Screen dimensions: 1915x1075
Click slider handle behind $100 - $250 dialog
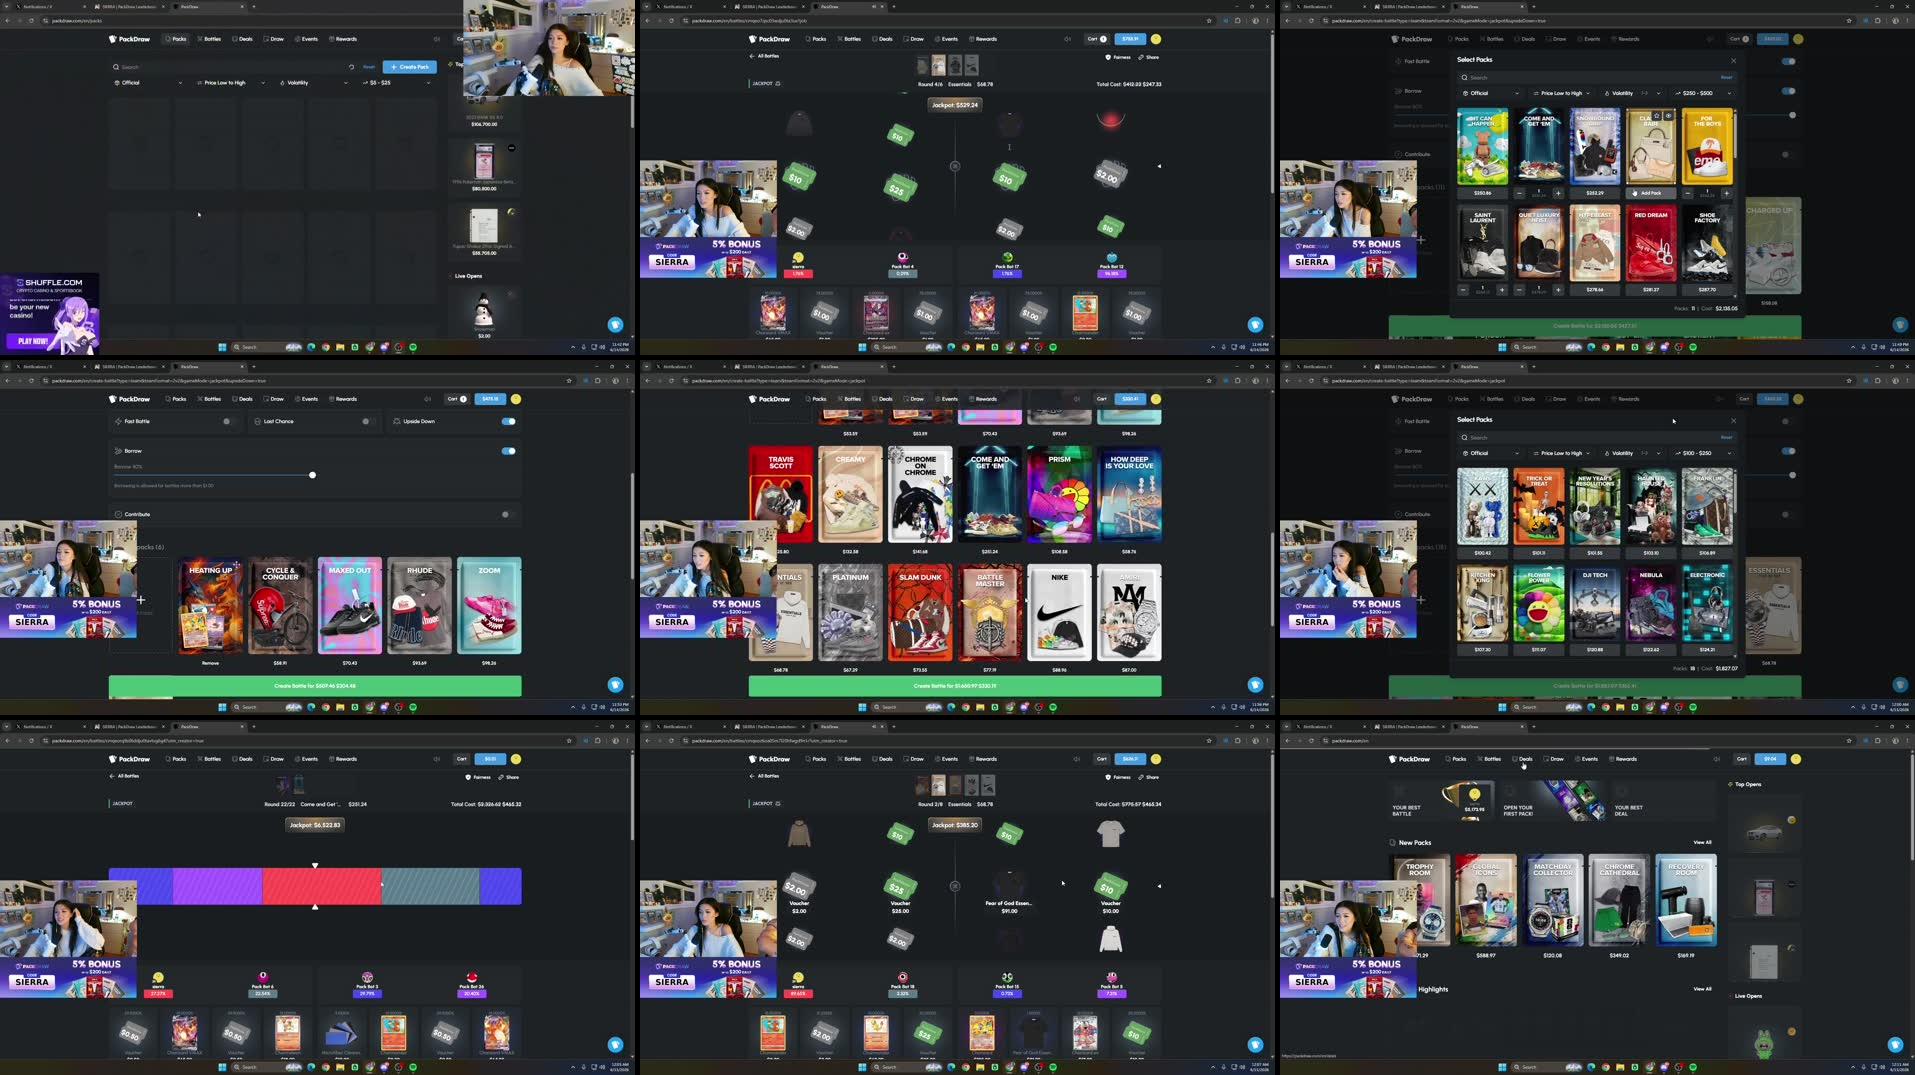click(x=1792, y=475)
